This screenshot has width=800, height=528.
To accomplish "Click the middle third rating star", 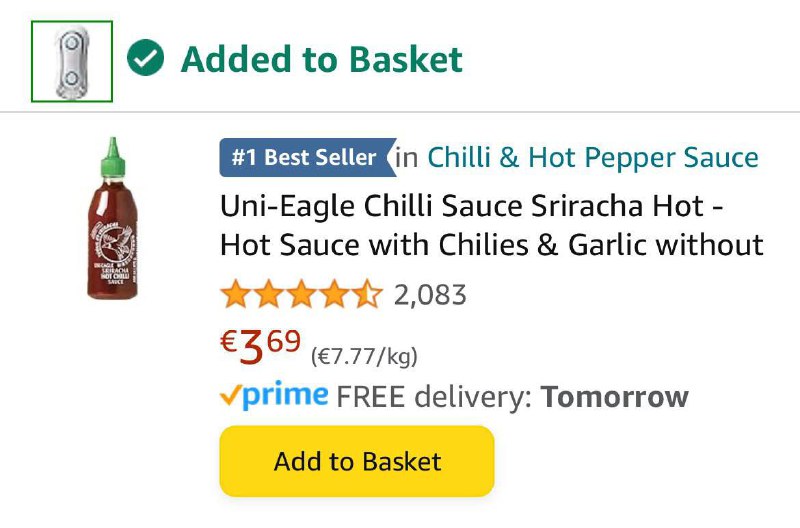I will click(x=302, y=295).
